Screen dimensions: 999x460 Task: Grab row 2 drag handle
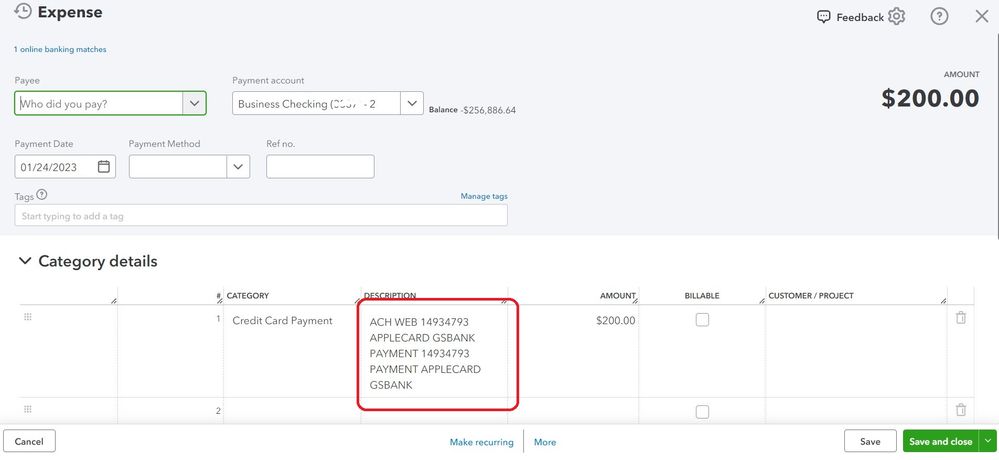27,409
